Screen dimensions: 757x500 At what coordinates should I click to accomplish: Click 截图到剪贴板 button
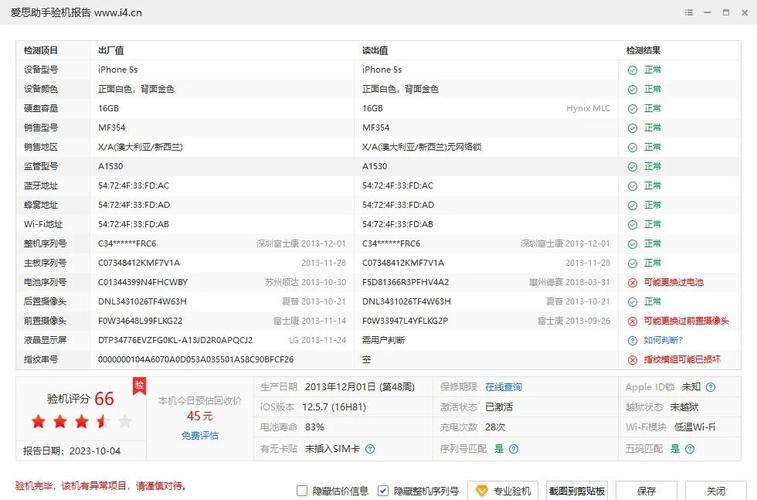(576, 491)
